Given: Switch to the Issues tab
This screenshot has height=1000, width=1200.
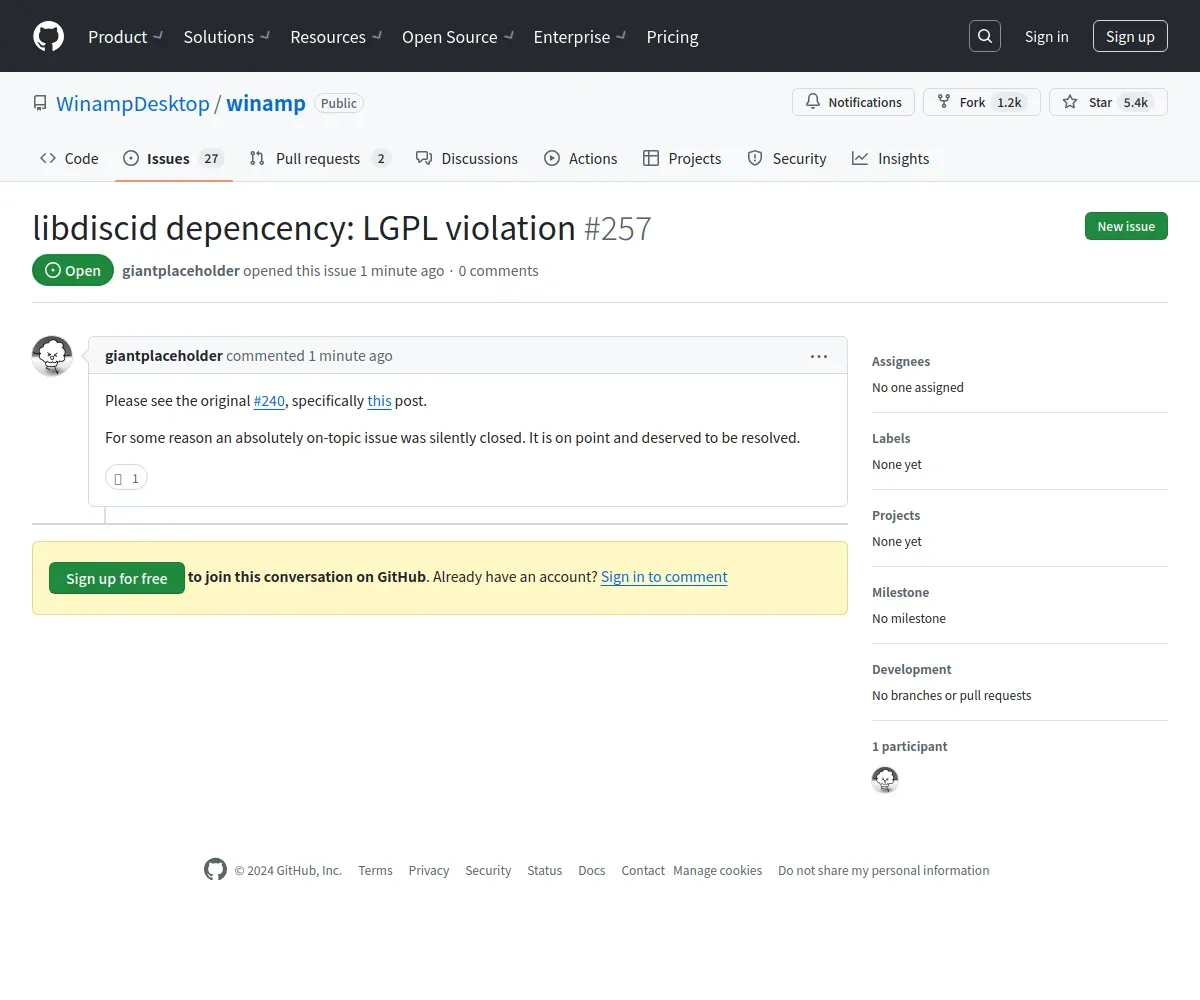Looking at the screenshot, I should click(174, 158).
